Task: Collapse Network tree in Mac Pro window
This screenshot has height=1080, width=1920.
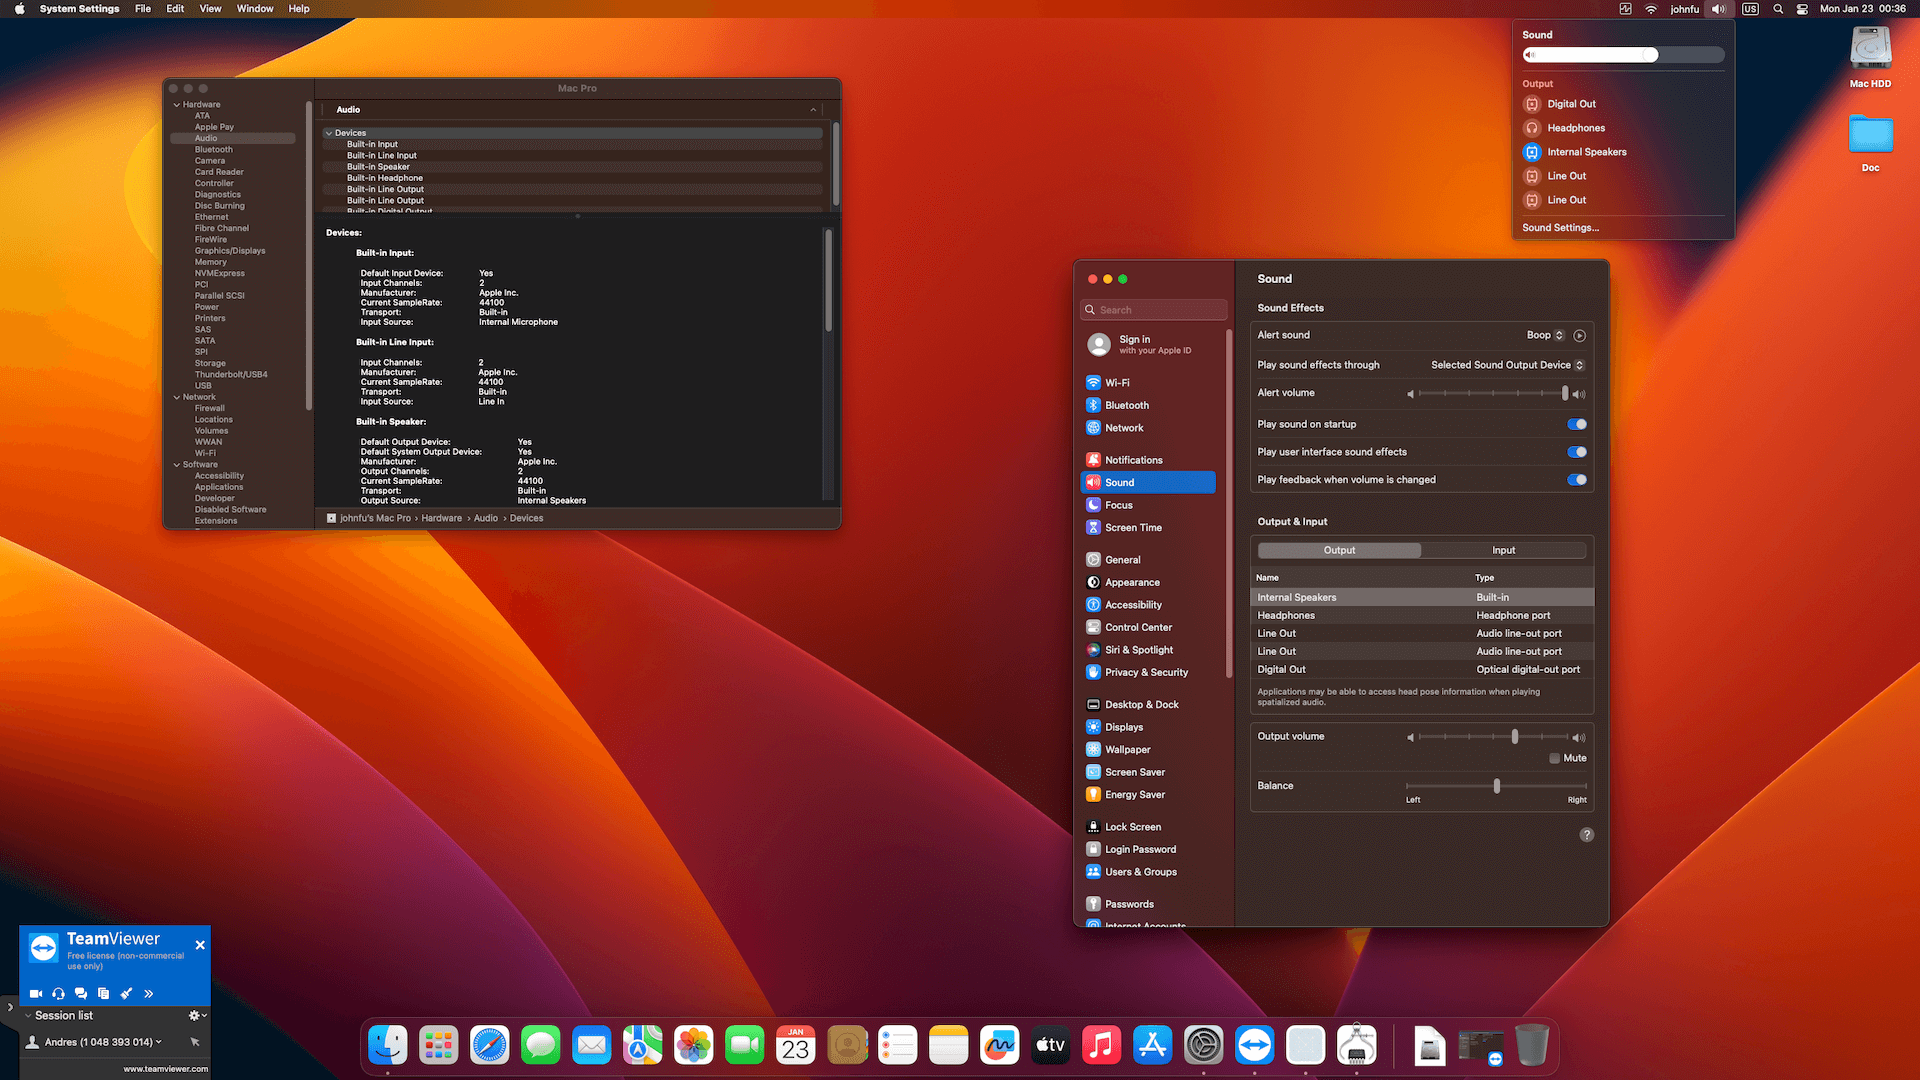Action: (x=177, y=397)
